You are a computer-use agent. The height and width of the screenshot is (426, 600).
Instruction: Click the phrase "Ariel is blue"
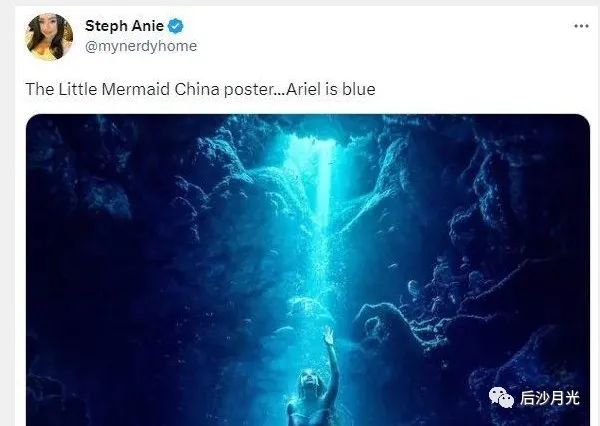coord(331,89)
